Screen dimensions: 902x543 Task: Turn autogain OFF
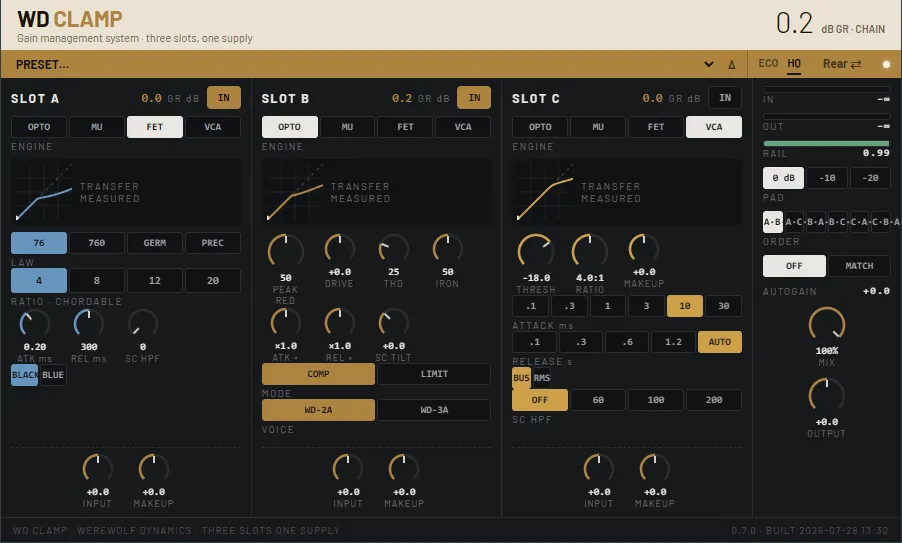coord(794,266)
